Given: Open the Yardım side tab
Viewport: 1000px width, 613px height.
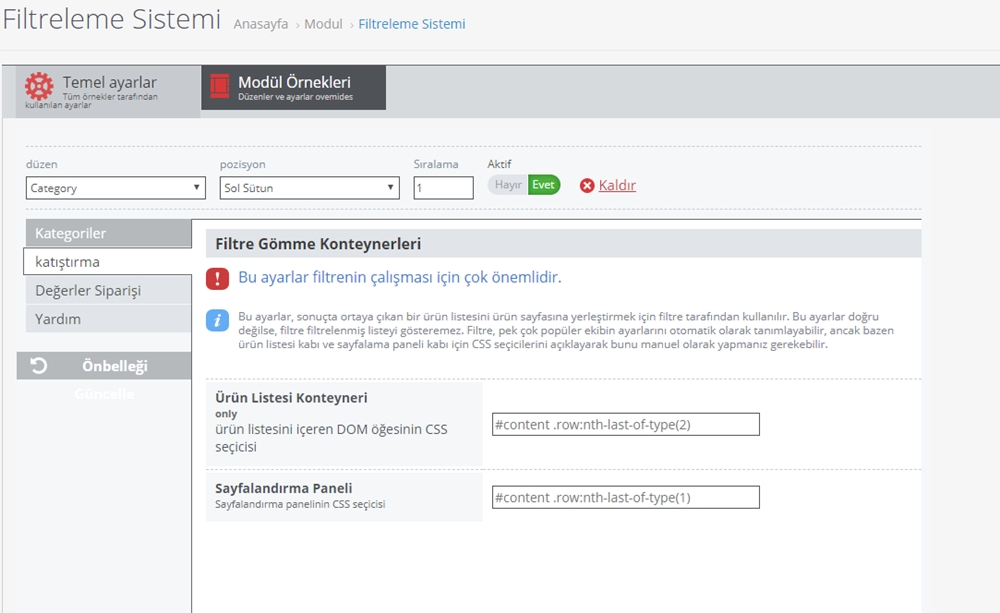Looking at the screenshot, I should (x=108, y=319).
